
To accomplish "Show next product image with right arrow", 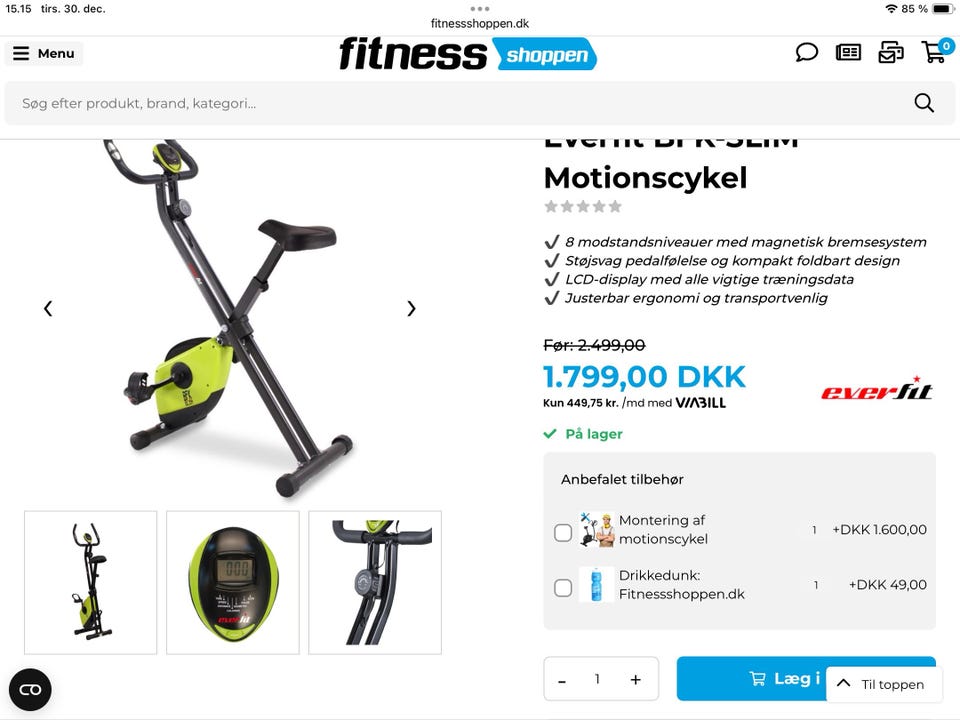I will pyautogui.click(x=411, y=309).
